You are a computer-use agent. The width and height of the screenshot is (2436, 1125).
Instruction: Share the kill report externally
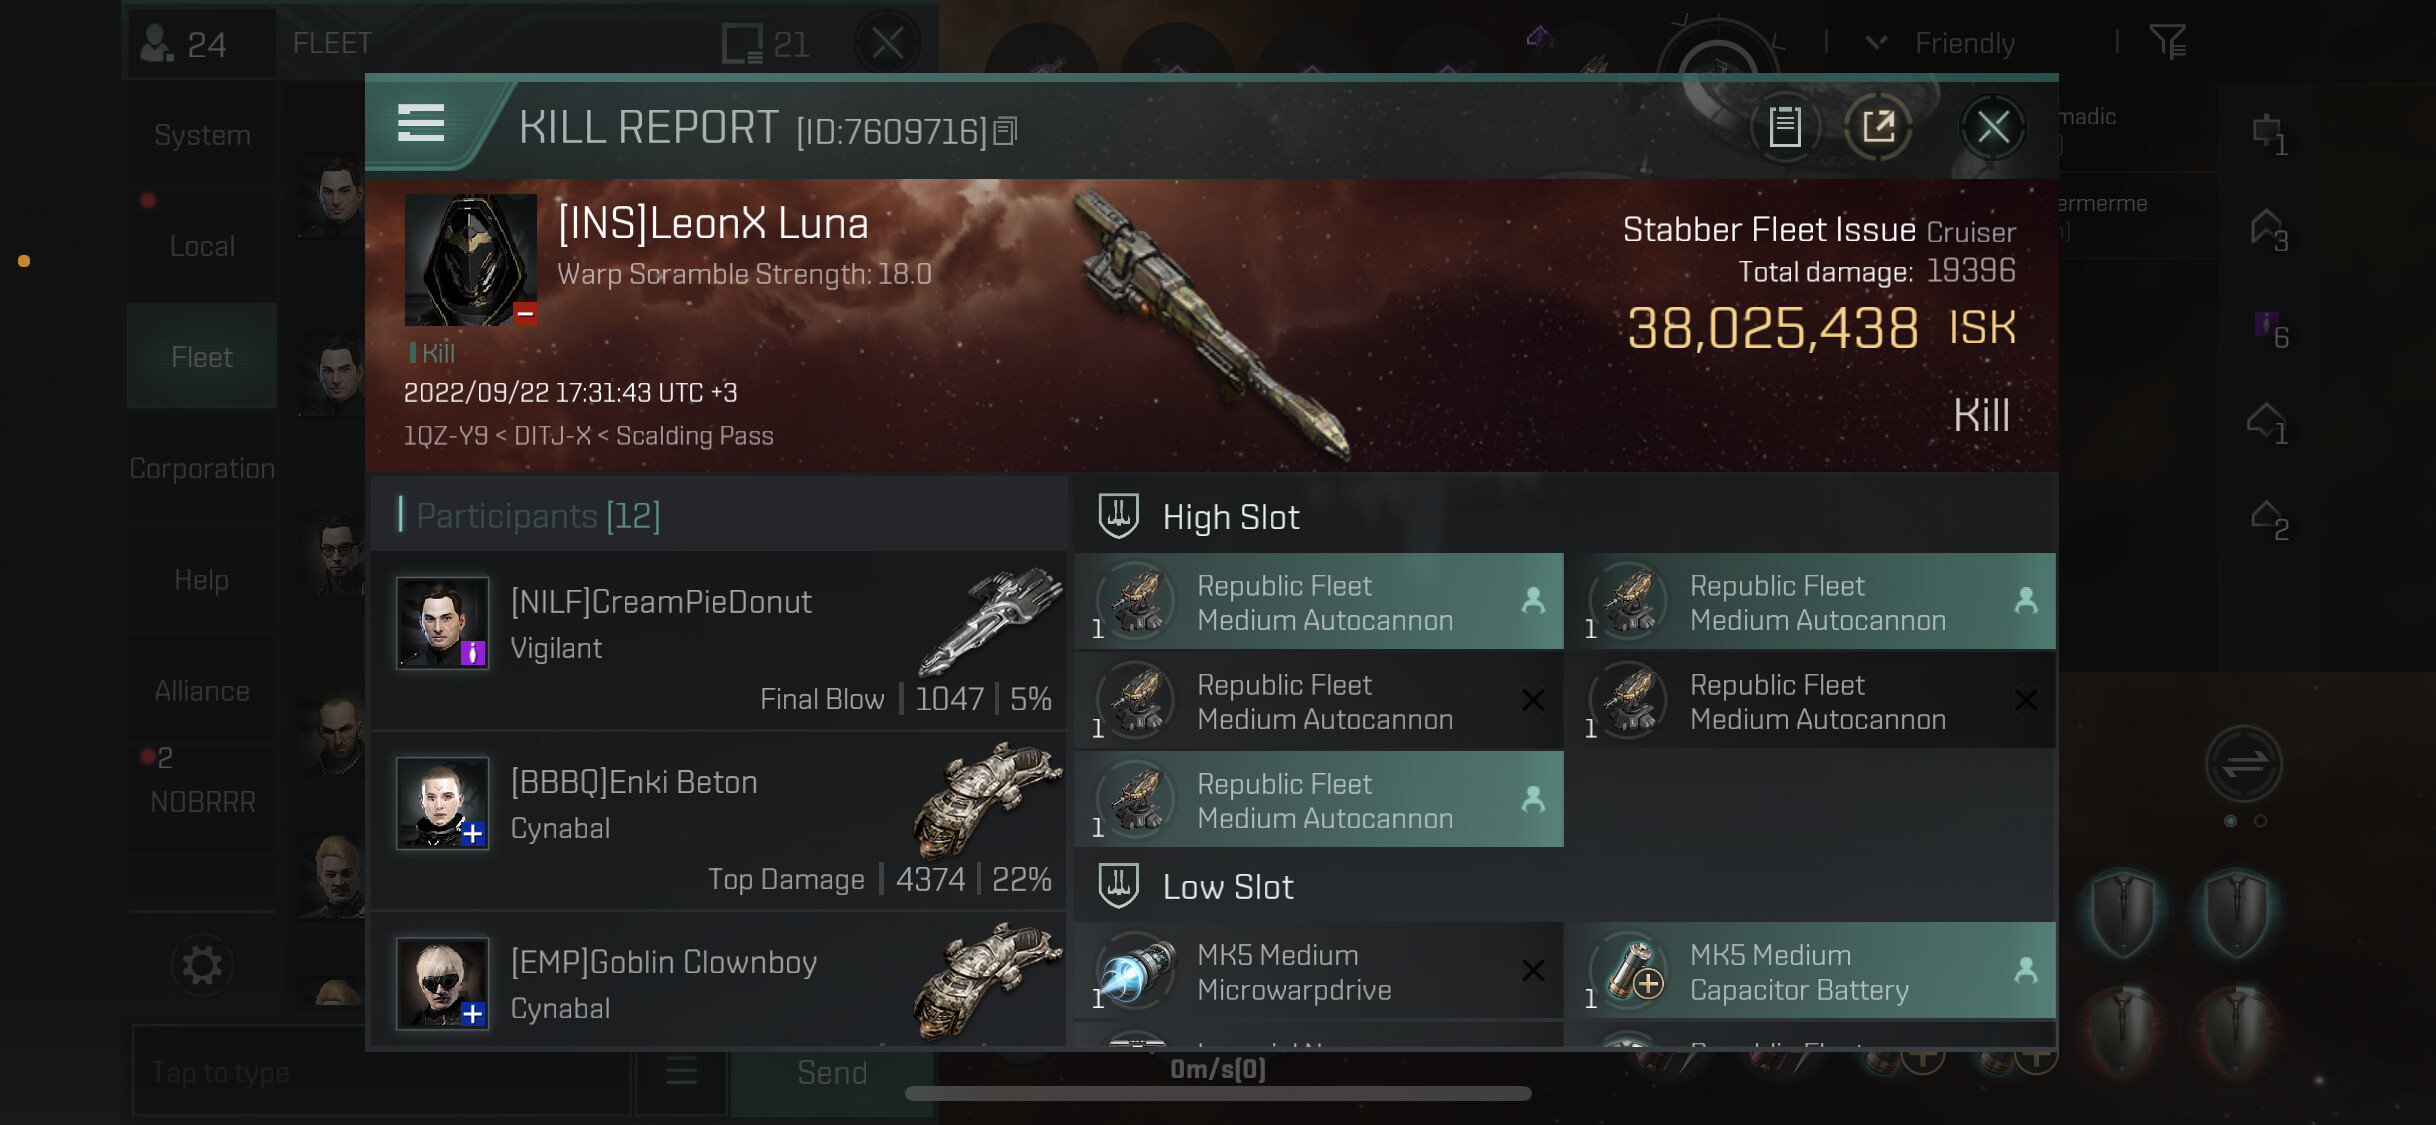click(x=1878, y=127)
